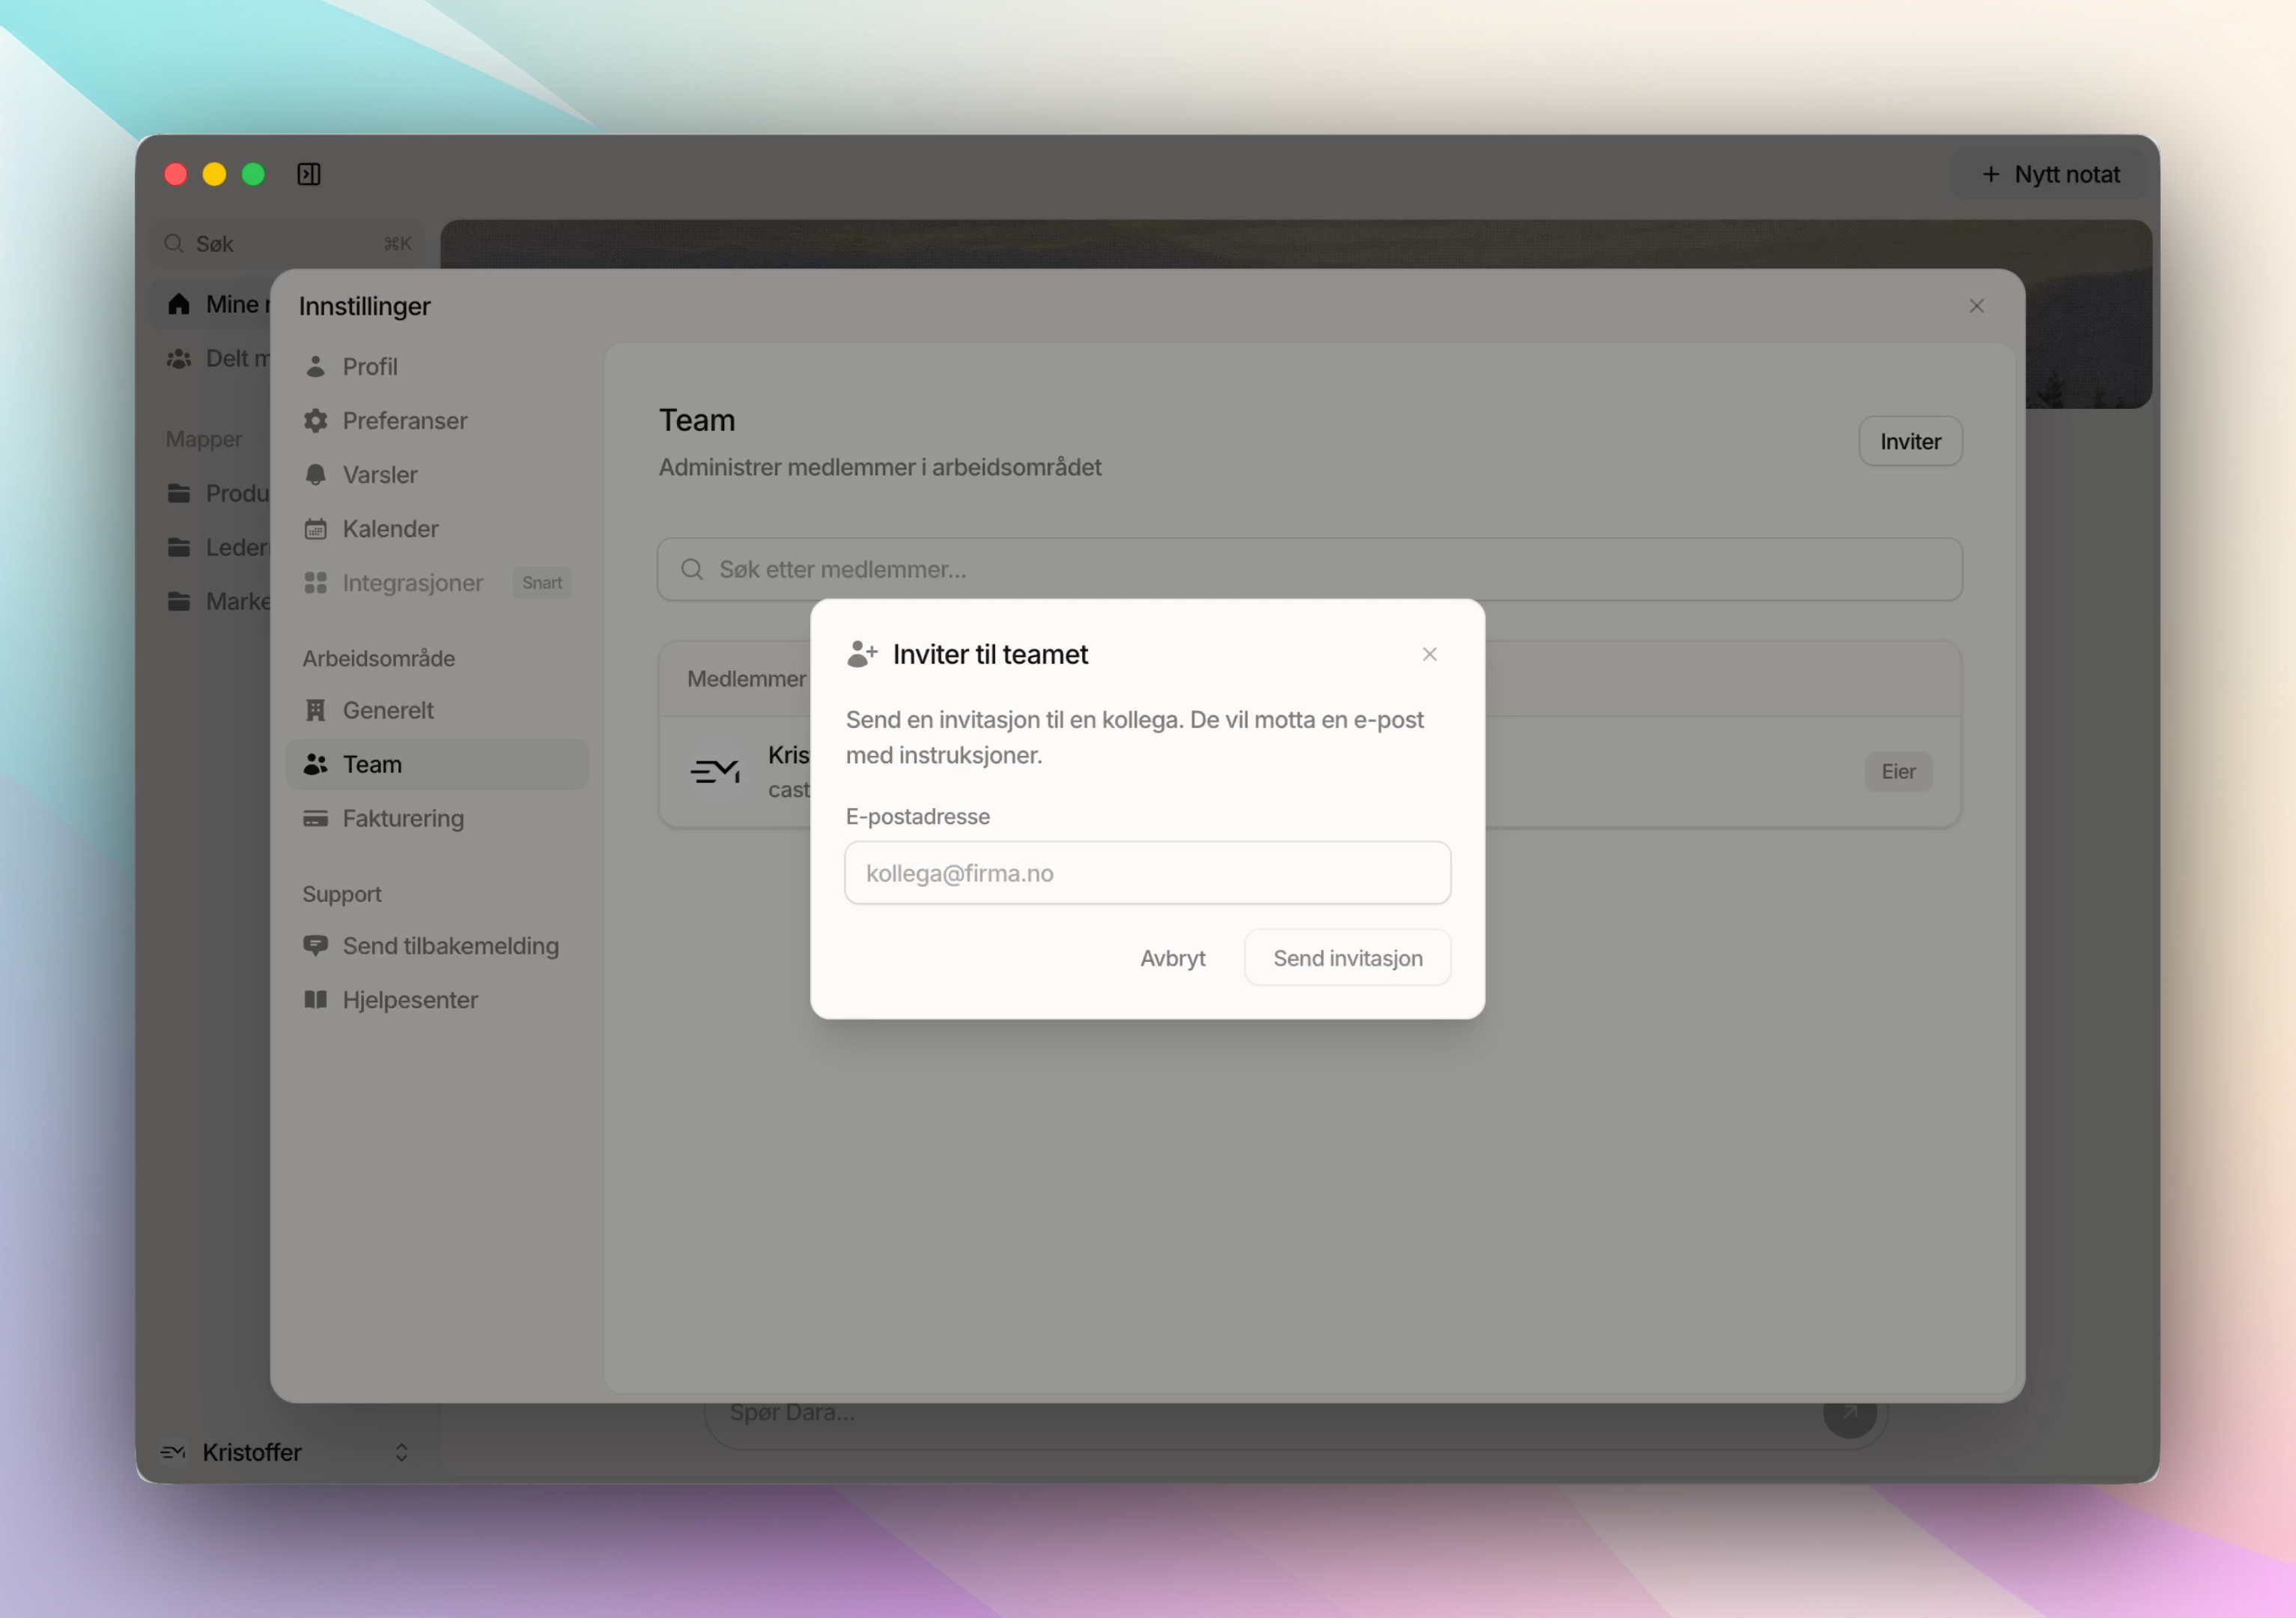The width and height of the screenshot is (2296, 1618).
Task: Click Søk etter medlemmer search field
Action: tap(1308, 569)
